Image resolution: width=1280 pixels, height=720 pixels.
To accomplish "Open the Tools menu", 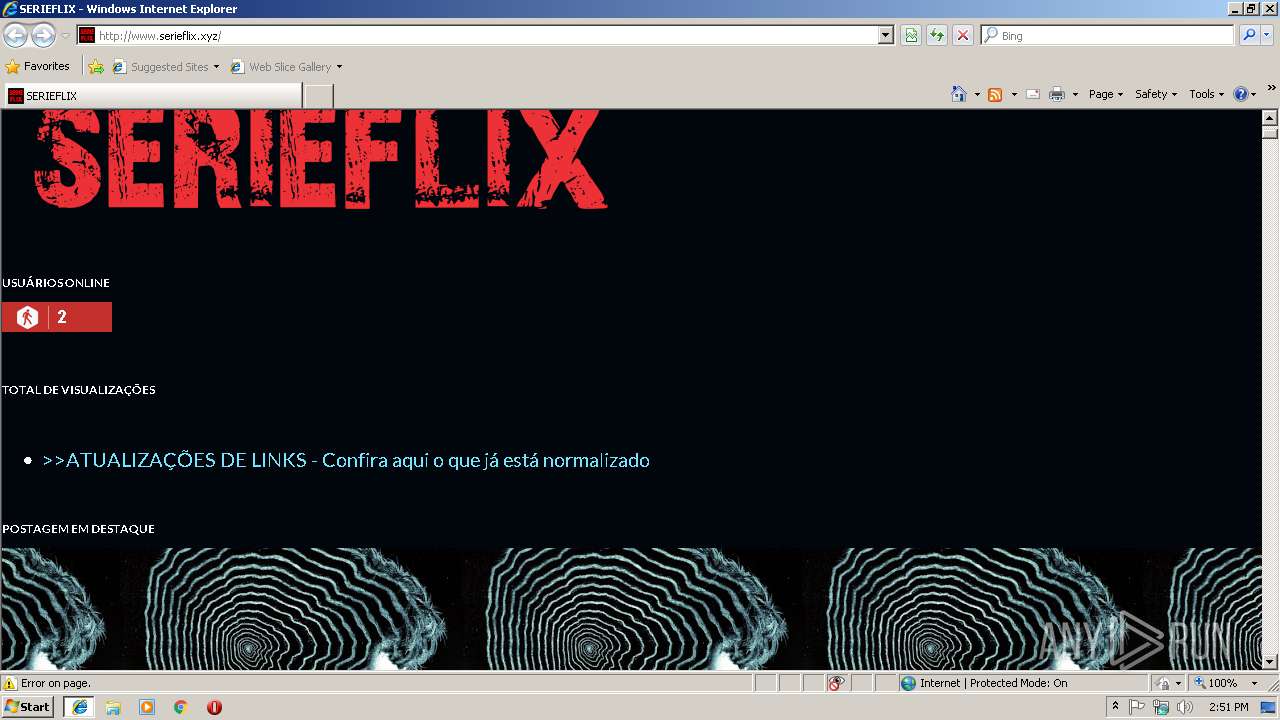I will coord(1206,94).
